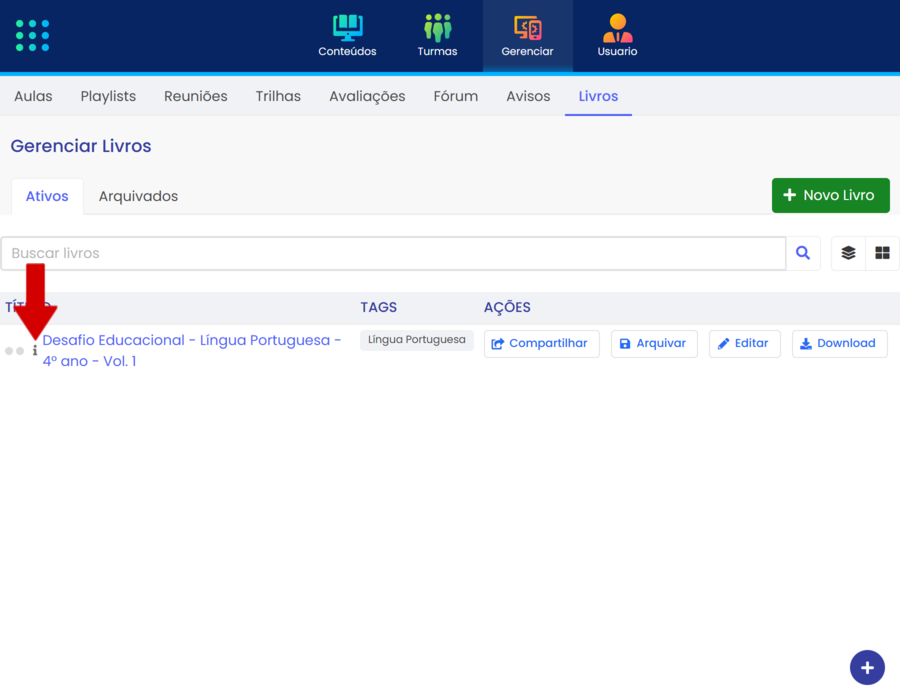Image resolution: width=900 pixels, height=700 pixels.
Task: Click Editar to edit the book
Action: pyautogui.click(x=744, y=343)
